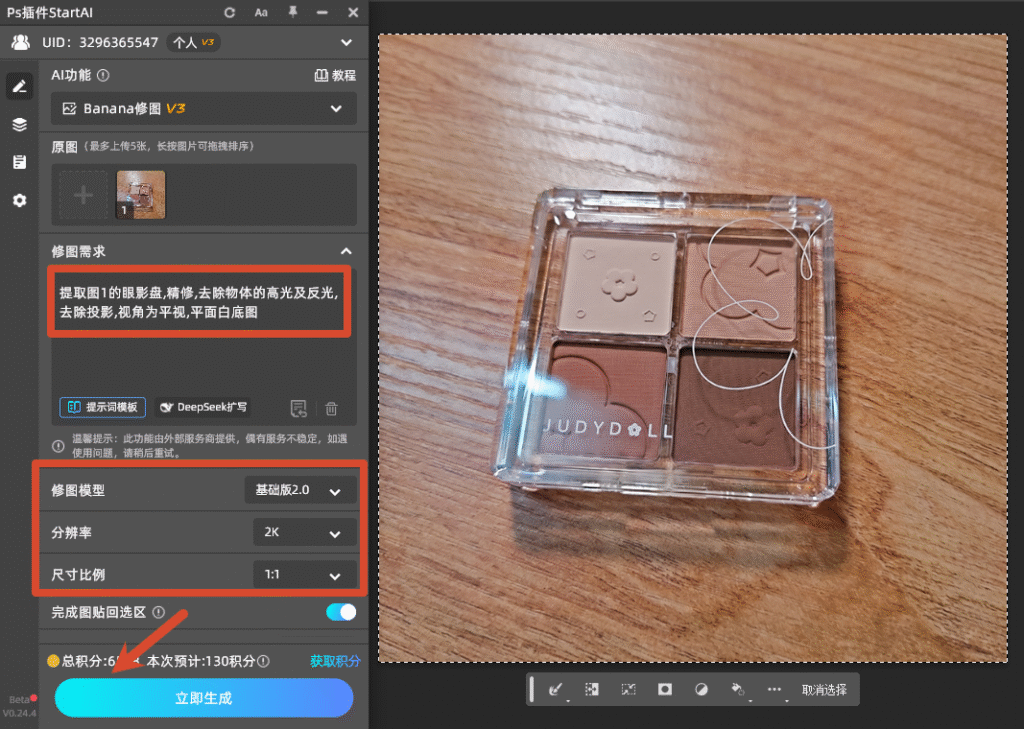
Task: Collapse the 修图需求 section
Action: pyautogui.click(x=346, y=251)
